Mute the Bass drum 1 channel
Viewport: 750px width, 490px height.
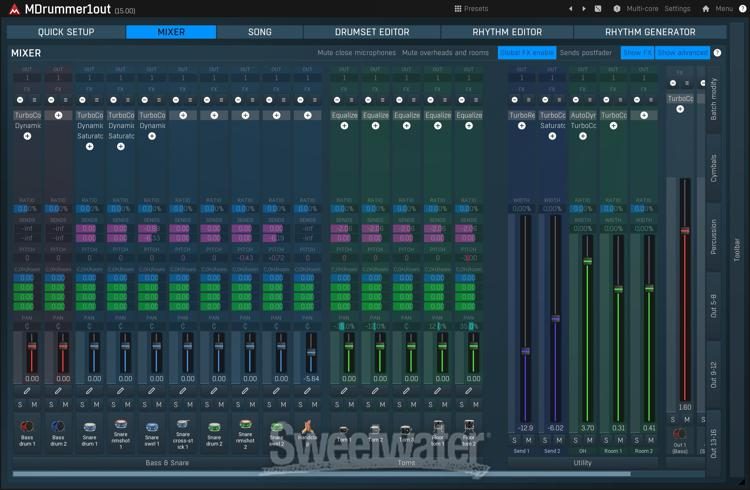click(x=34, y=404)
